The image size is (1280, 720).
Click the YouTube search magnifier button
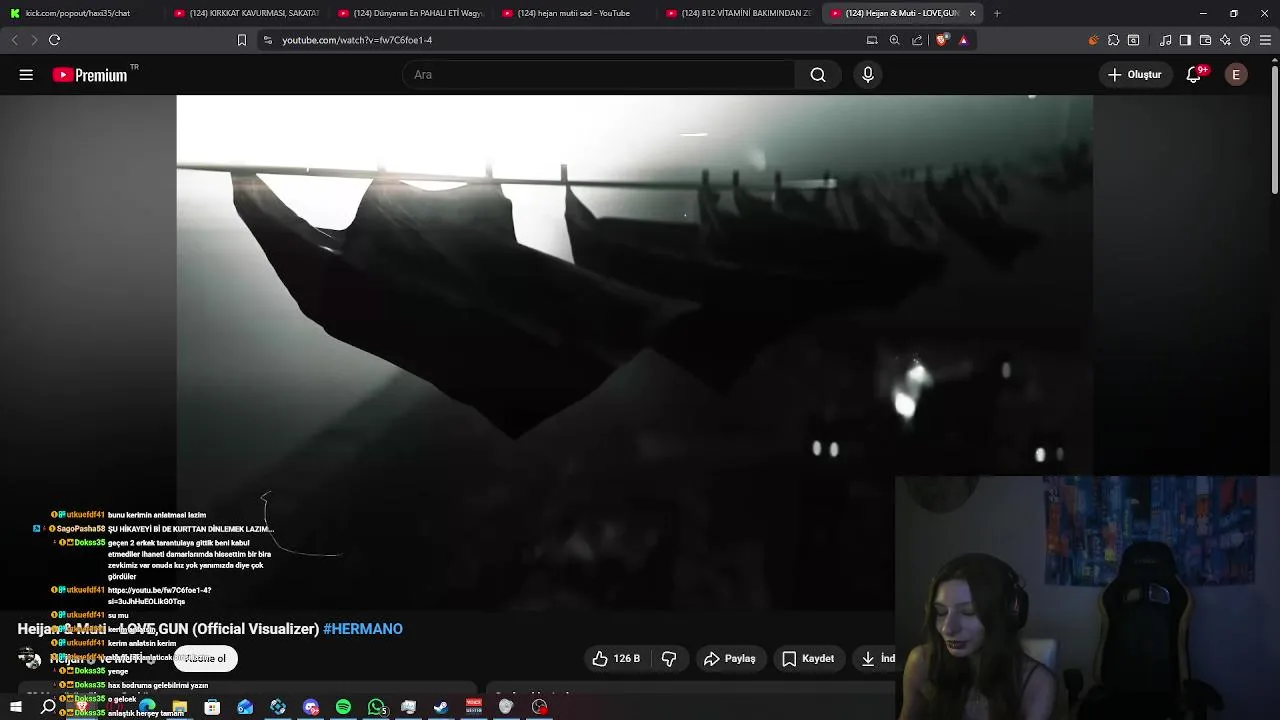(818, 75)
